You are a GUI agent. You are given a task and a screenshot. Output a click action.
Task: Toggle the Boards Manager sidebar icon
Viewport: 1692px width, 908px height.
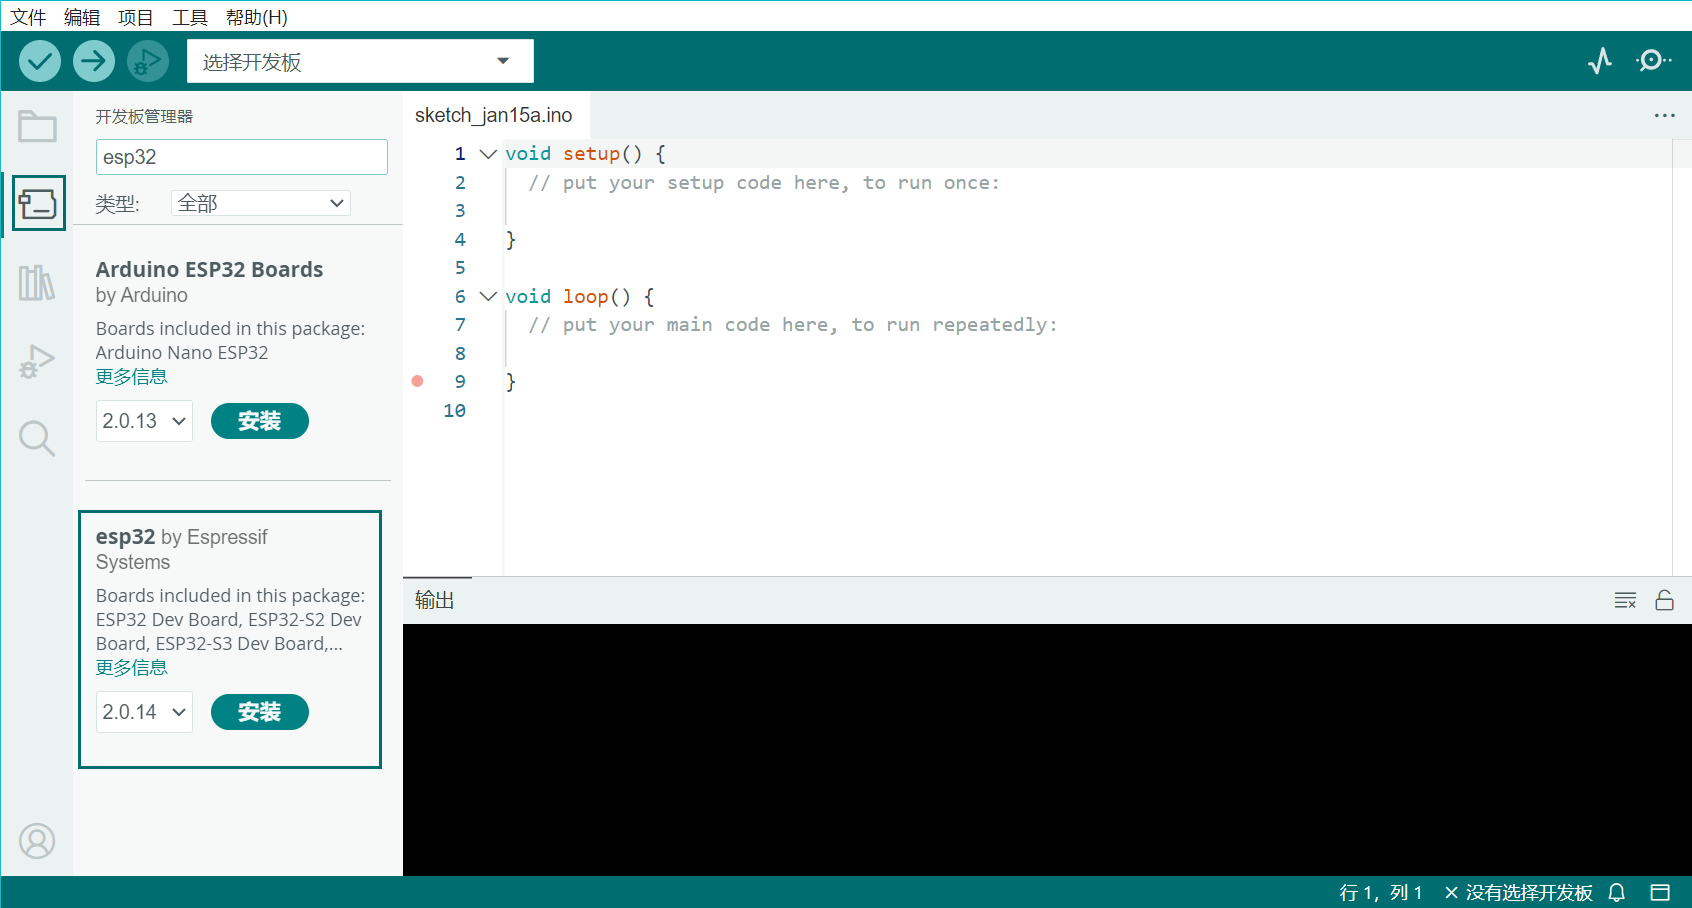38,203
